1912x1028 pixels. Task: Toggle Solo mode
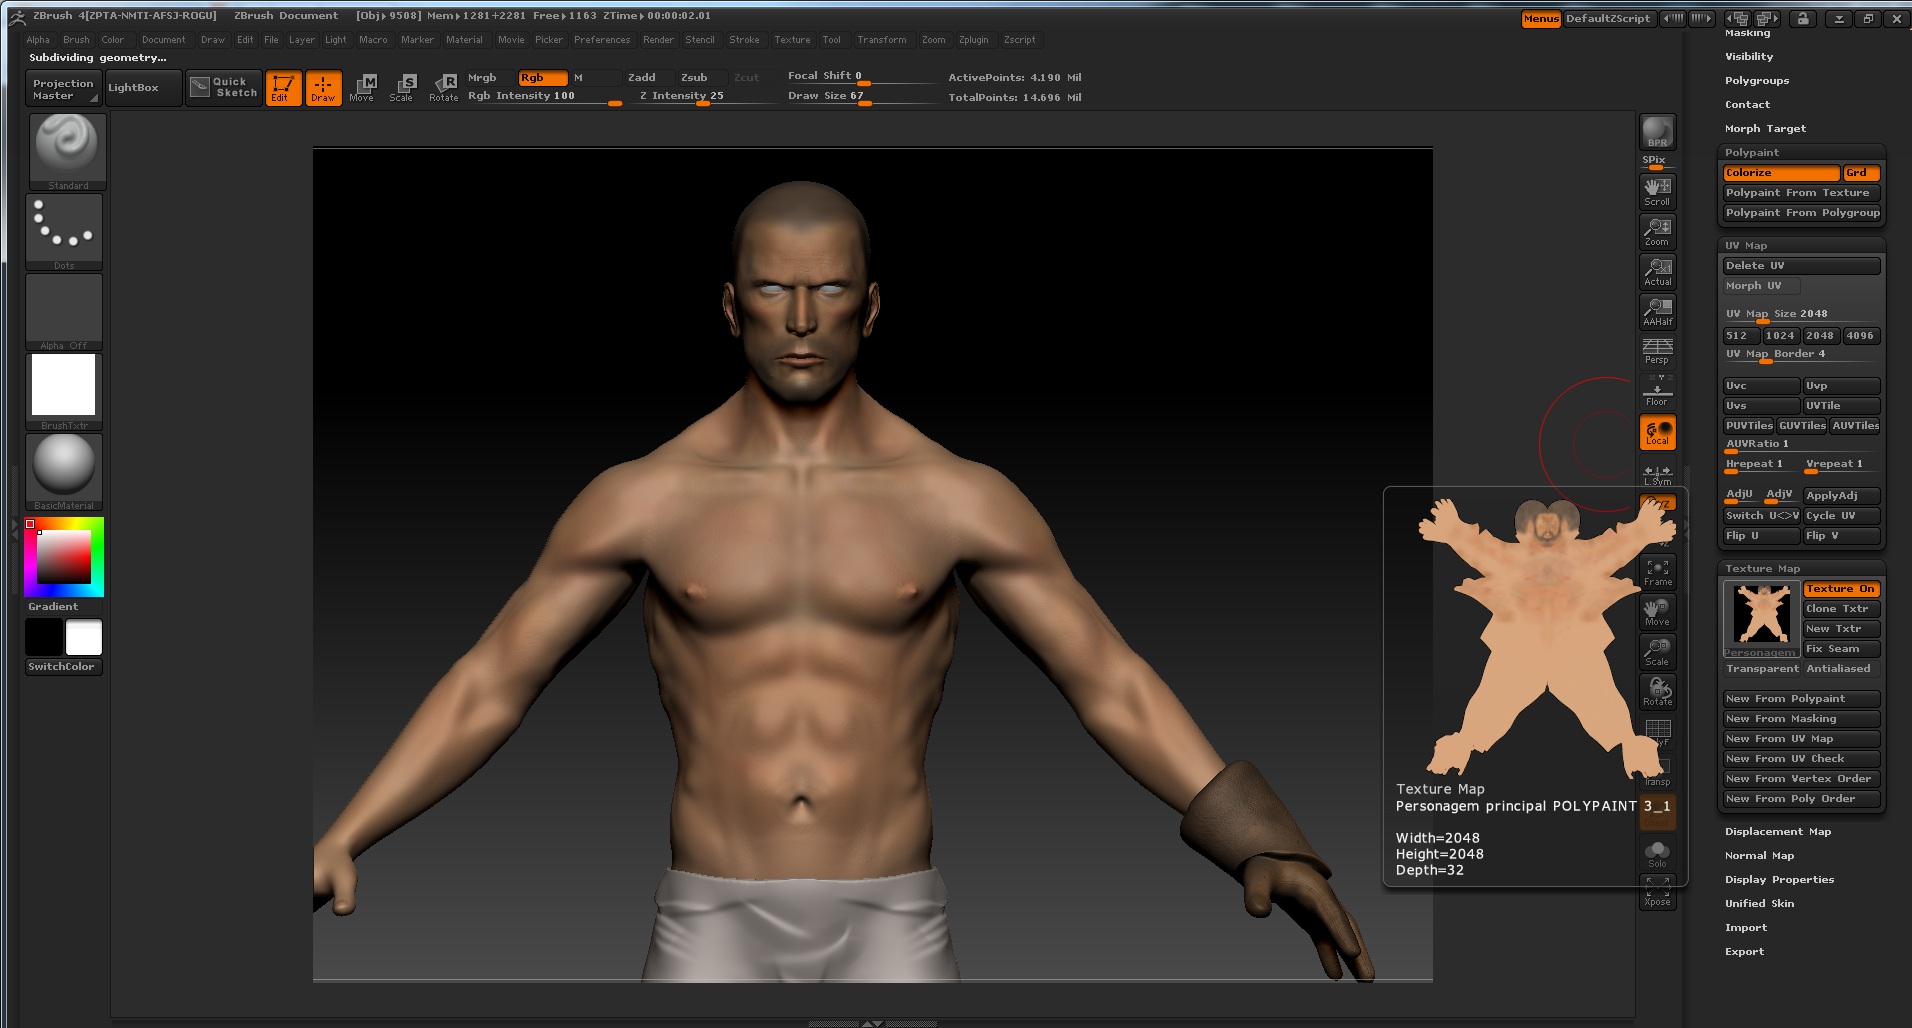click(x=1657, y=853)
